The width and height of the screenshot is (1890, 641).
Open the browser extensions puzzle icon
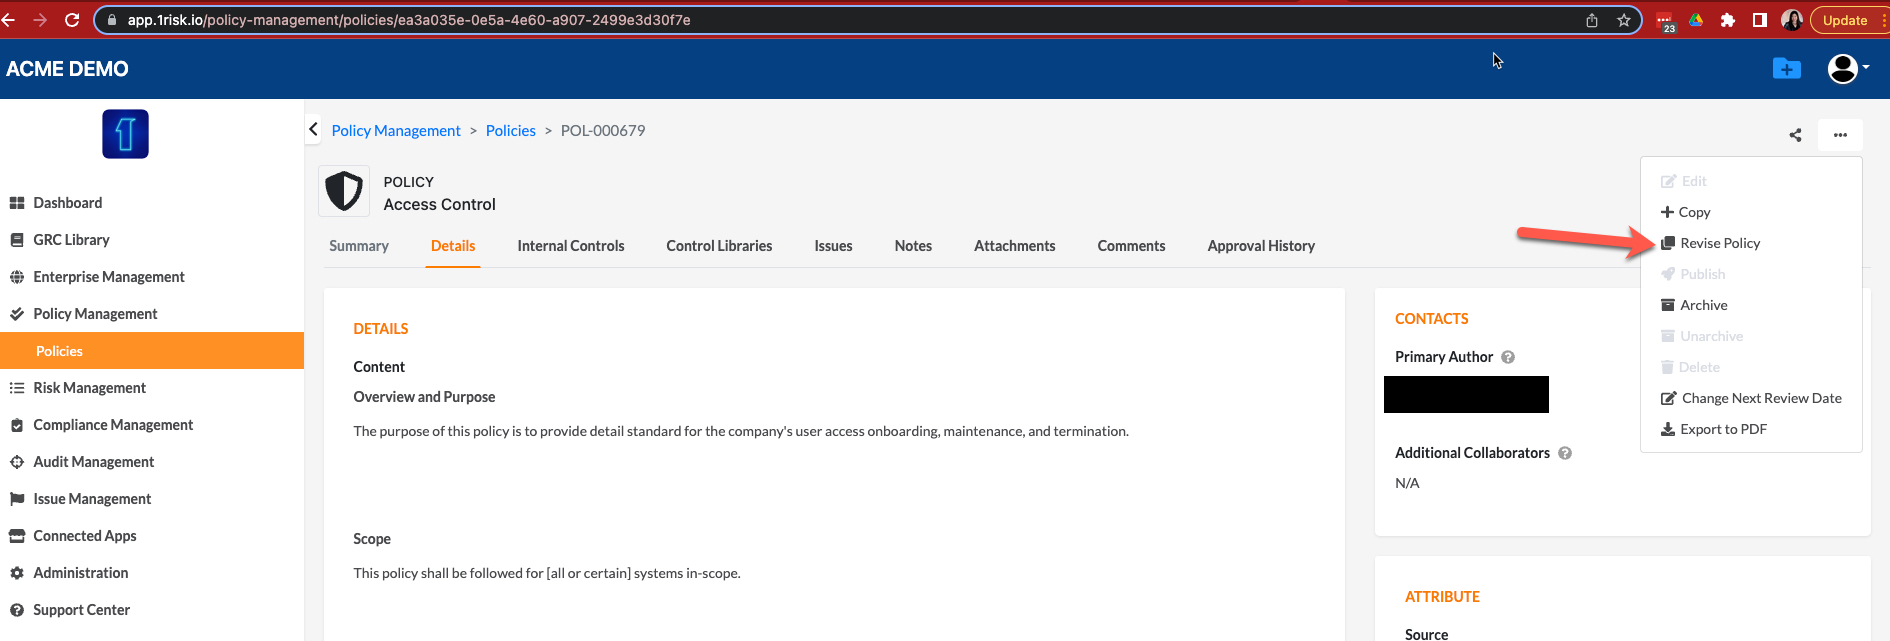[1728, 20]
